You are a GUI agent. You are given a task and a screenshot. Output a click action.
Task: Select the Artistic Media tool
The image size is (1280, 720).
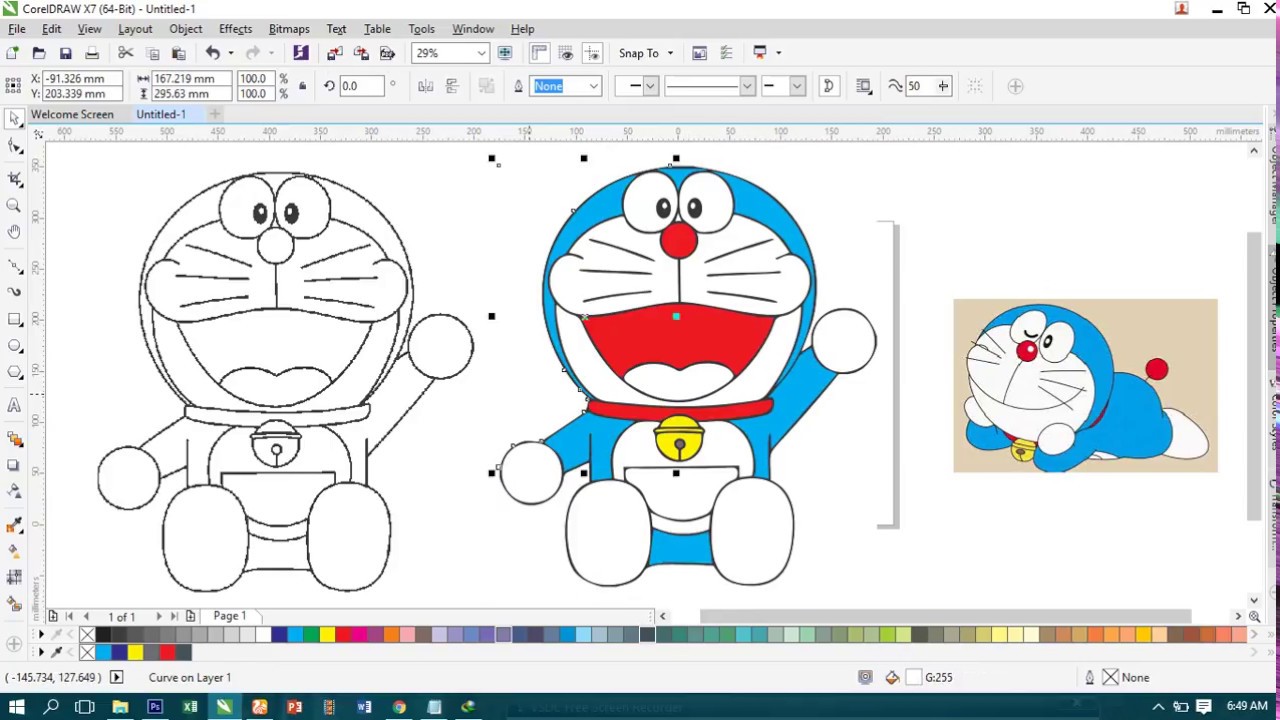(14, 291)
